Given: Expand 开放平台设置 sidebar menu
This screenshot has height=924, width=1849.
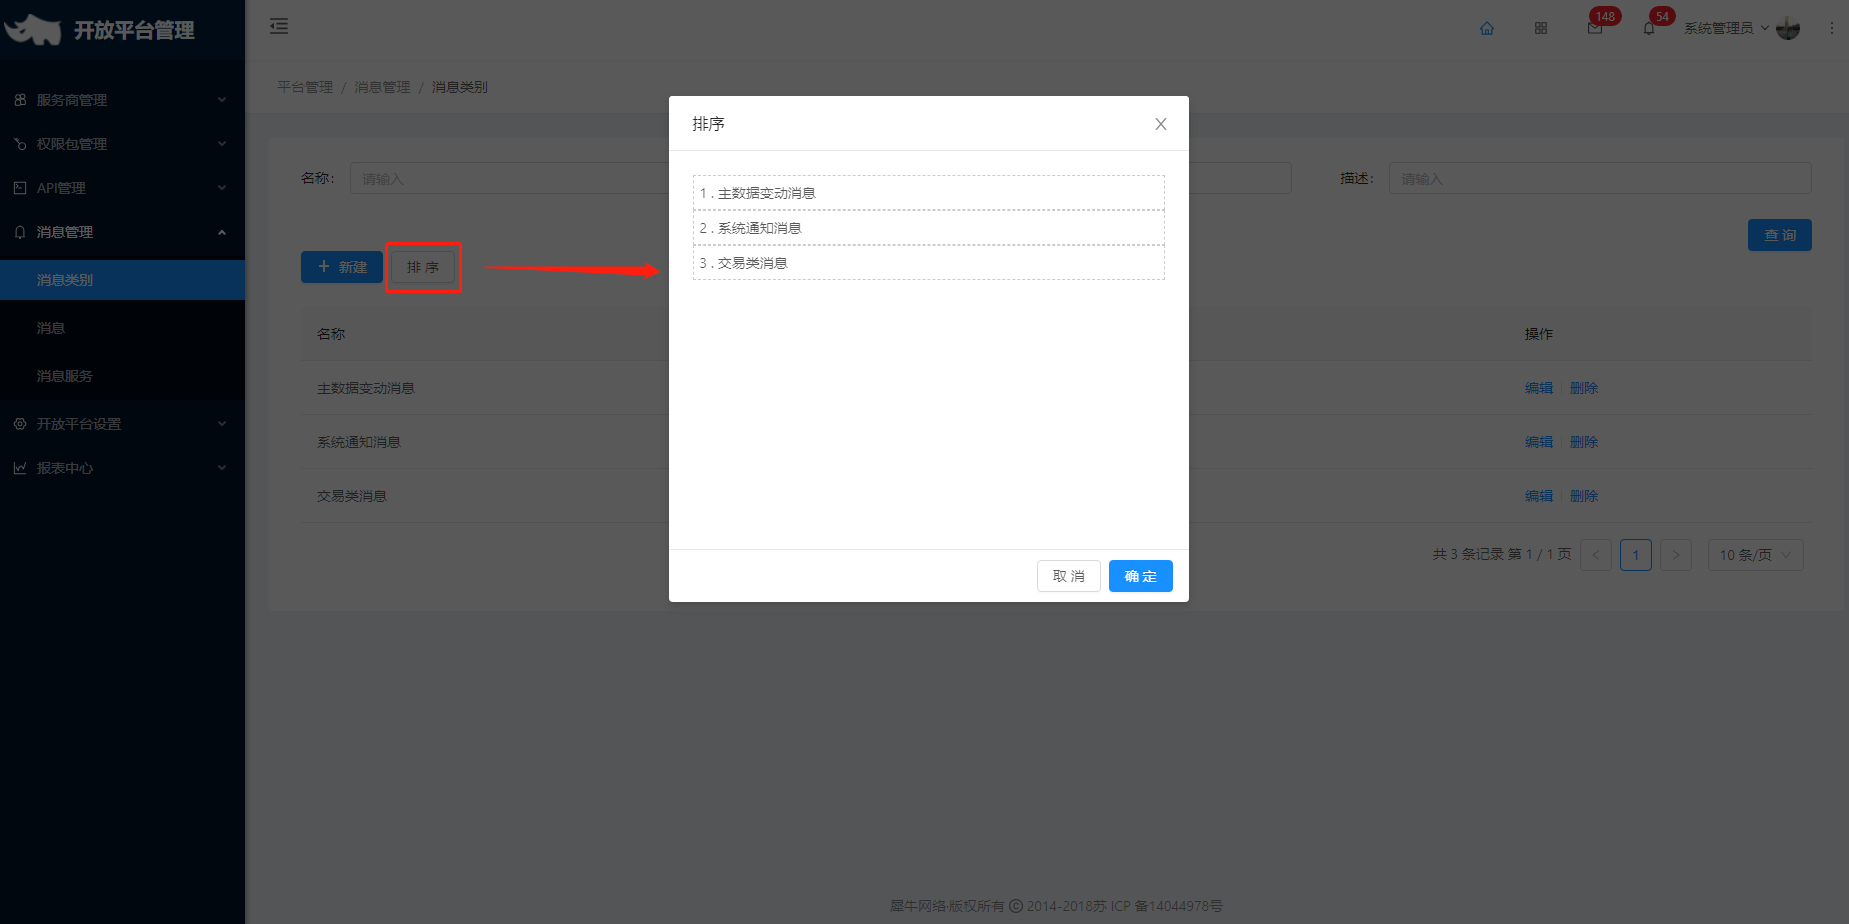Looking at the screenshot, I should [122, 424].
